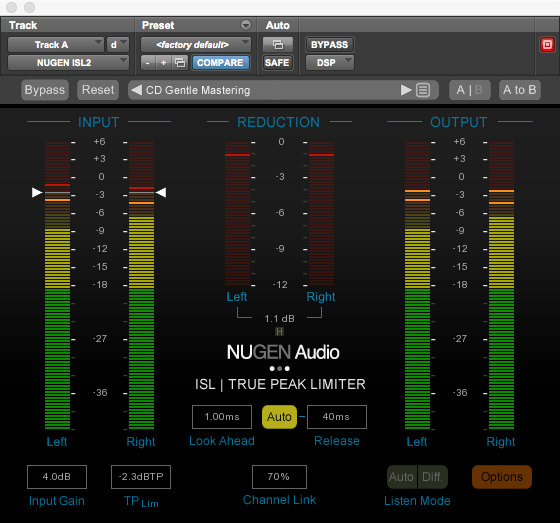This screenshot has height=523, width=560.
Task: Click the Right output level meter
Action: click(x=501, y=285)
